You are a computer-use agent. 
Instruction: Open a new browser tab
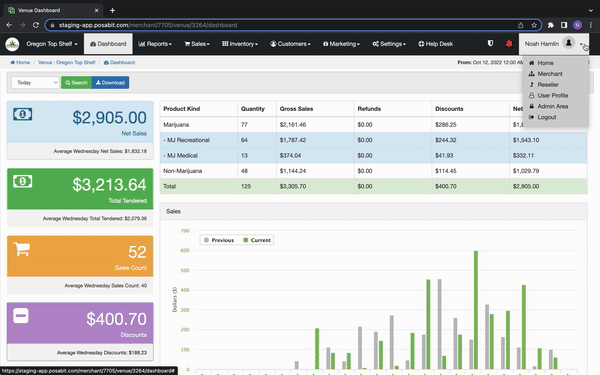(x=112, y=10)
